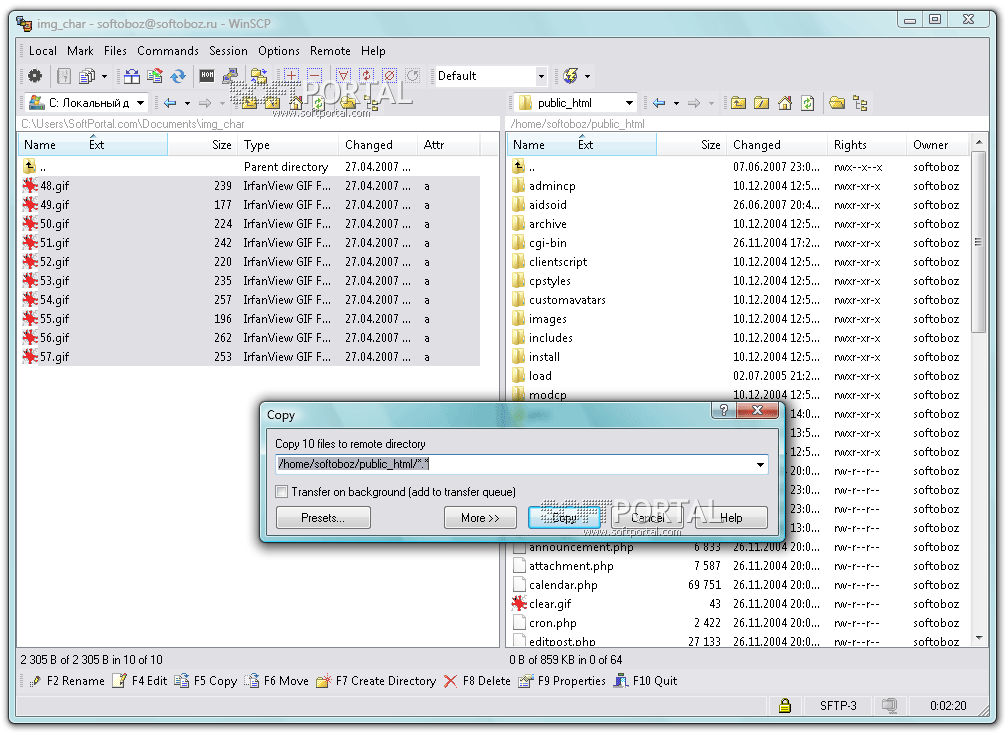Image resolution: width=1005 pixels, height=739 pixels.
Task: Open the Commands menu
Action: coord(168,51)
